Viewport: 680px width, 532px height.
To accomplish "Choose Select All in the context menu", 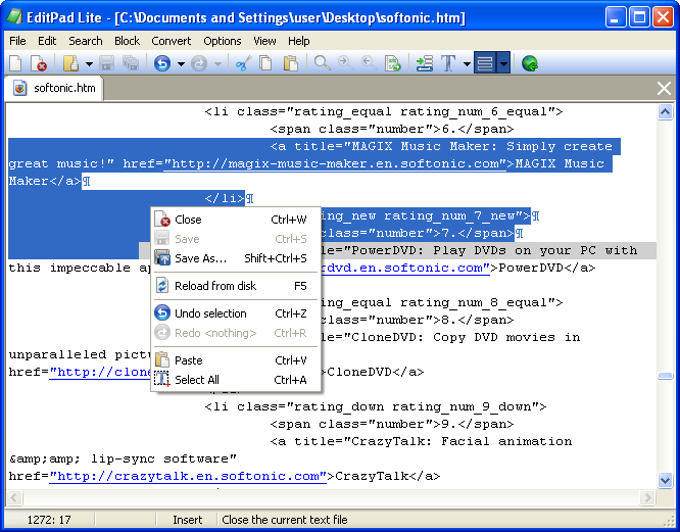I will coord(235,380).
